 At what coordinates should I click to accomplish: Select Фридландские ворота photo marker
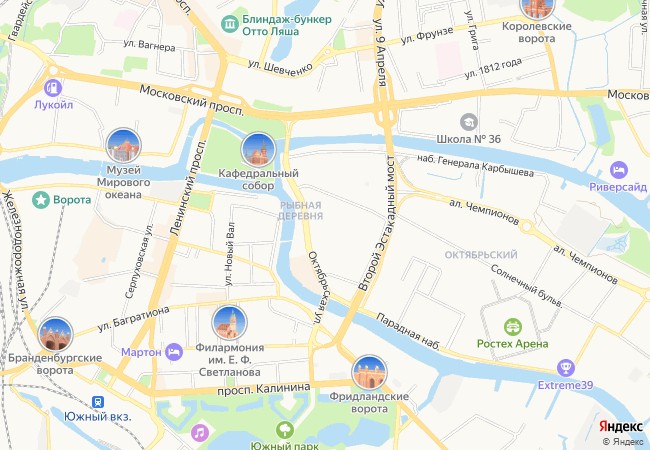(369, 372)
